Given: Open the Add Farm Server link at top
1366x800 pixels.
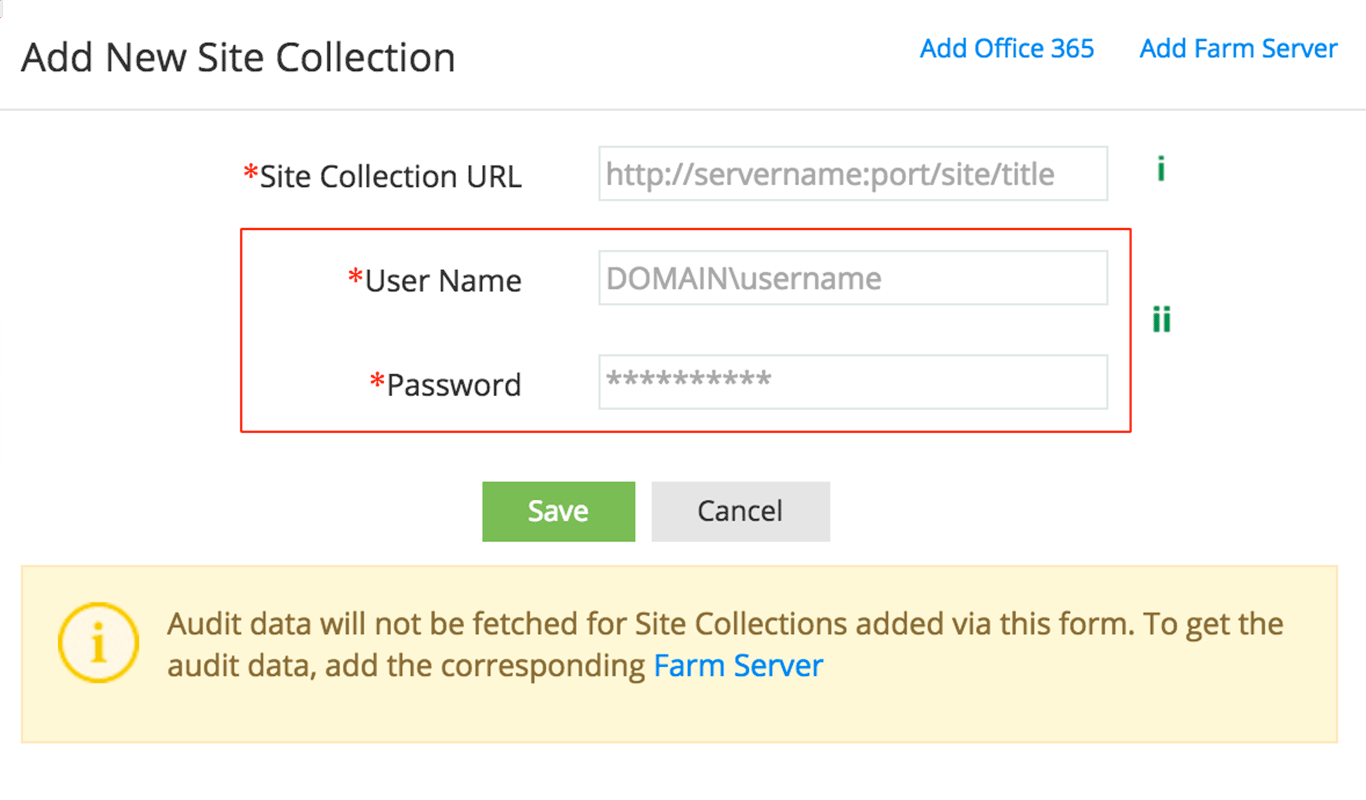Looking at the screenshot, I should (x=1238, y=48).
